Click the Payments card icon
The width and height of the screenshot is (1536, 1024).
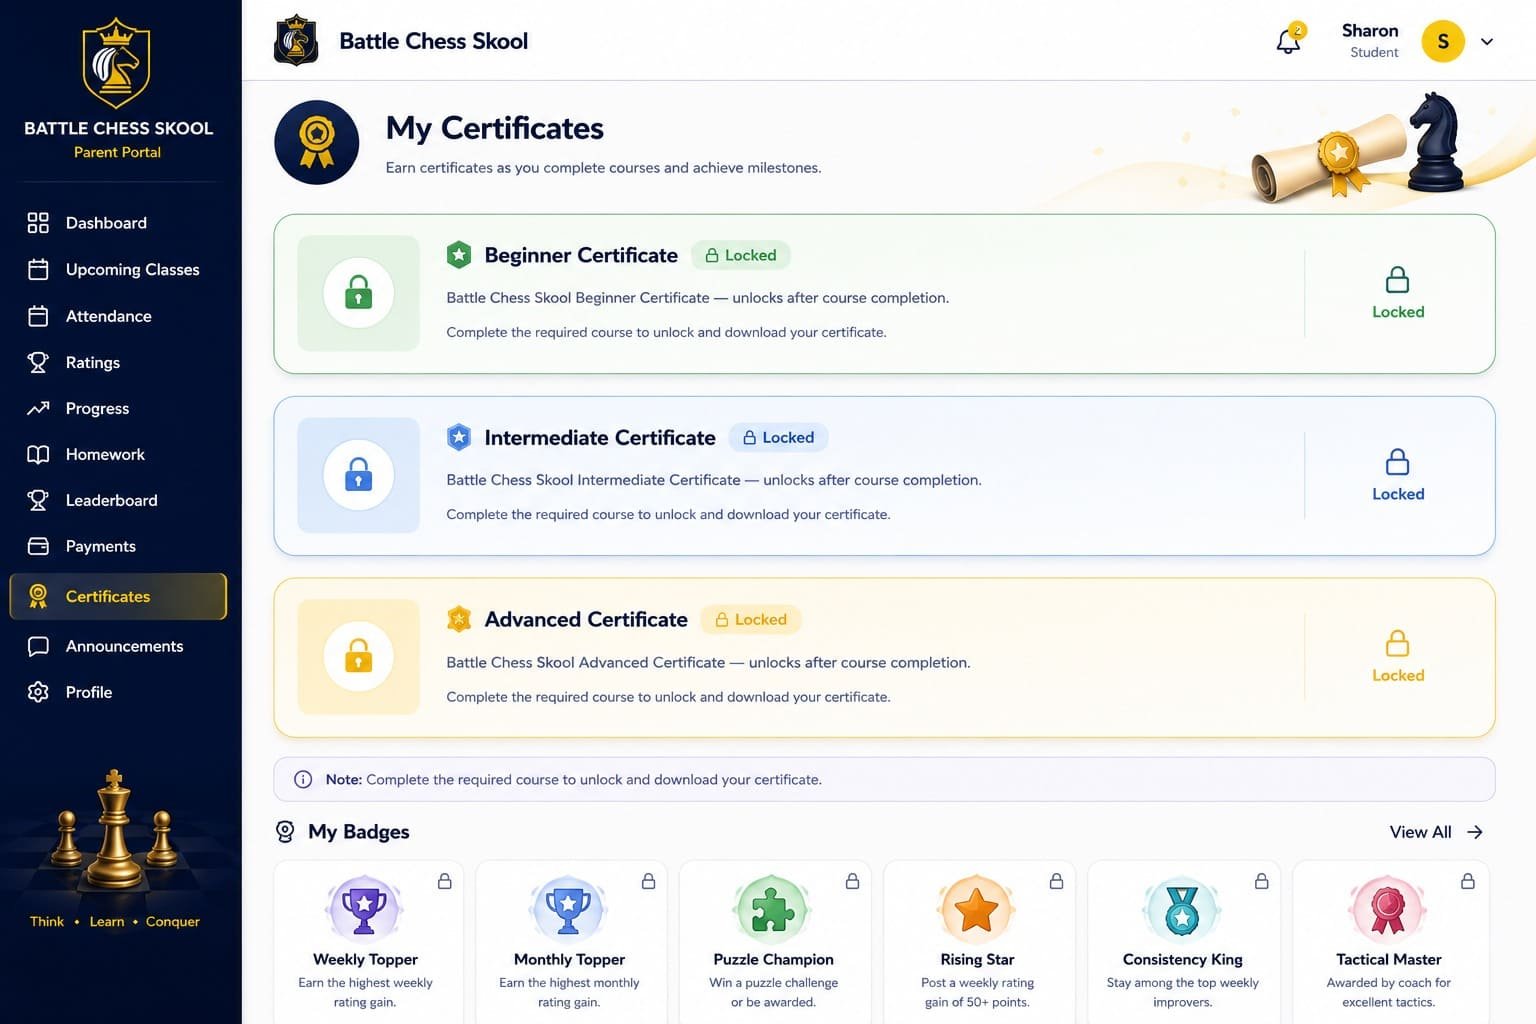click(x=38, y=546)
